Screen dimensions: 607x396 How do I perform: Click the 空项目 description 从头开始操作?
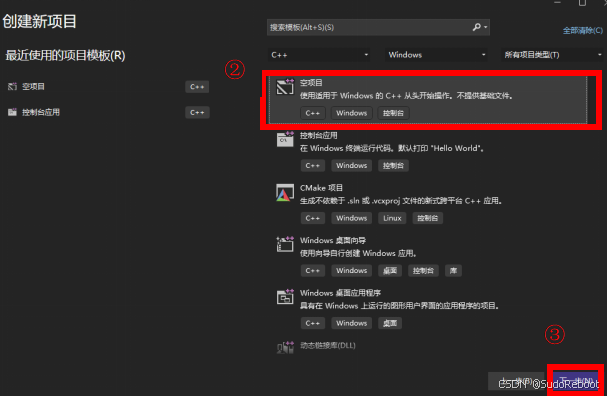[x=407, y=96]
